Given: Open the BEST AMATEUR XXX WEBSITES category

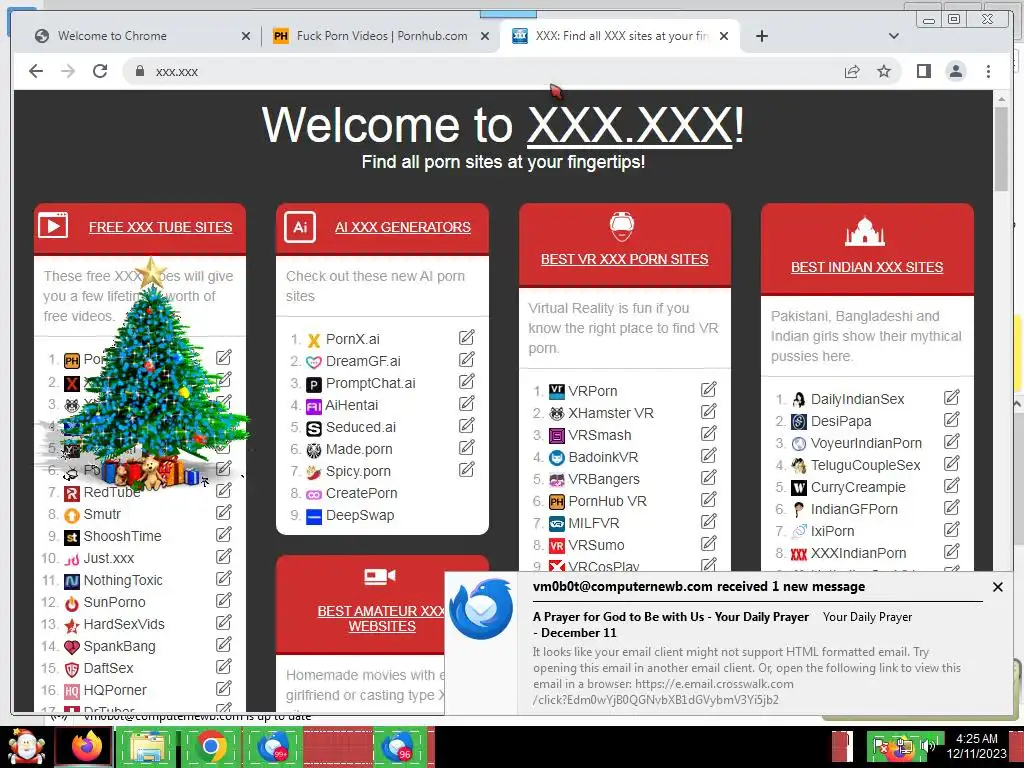Looking at the screenshot, I should click(x=381, y=618).
